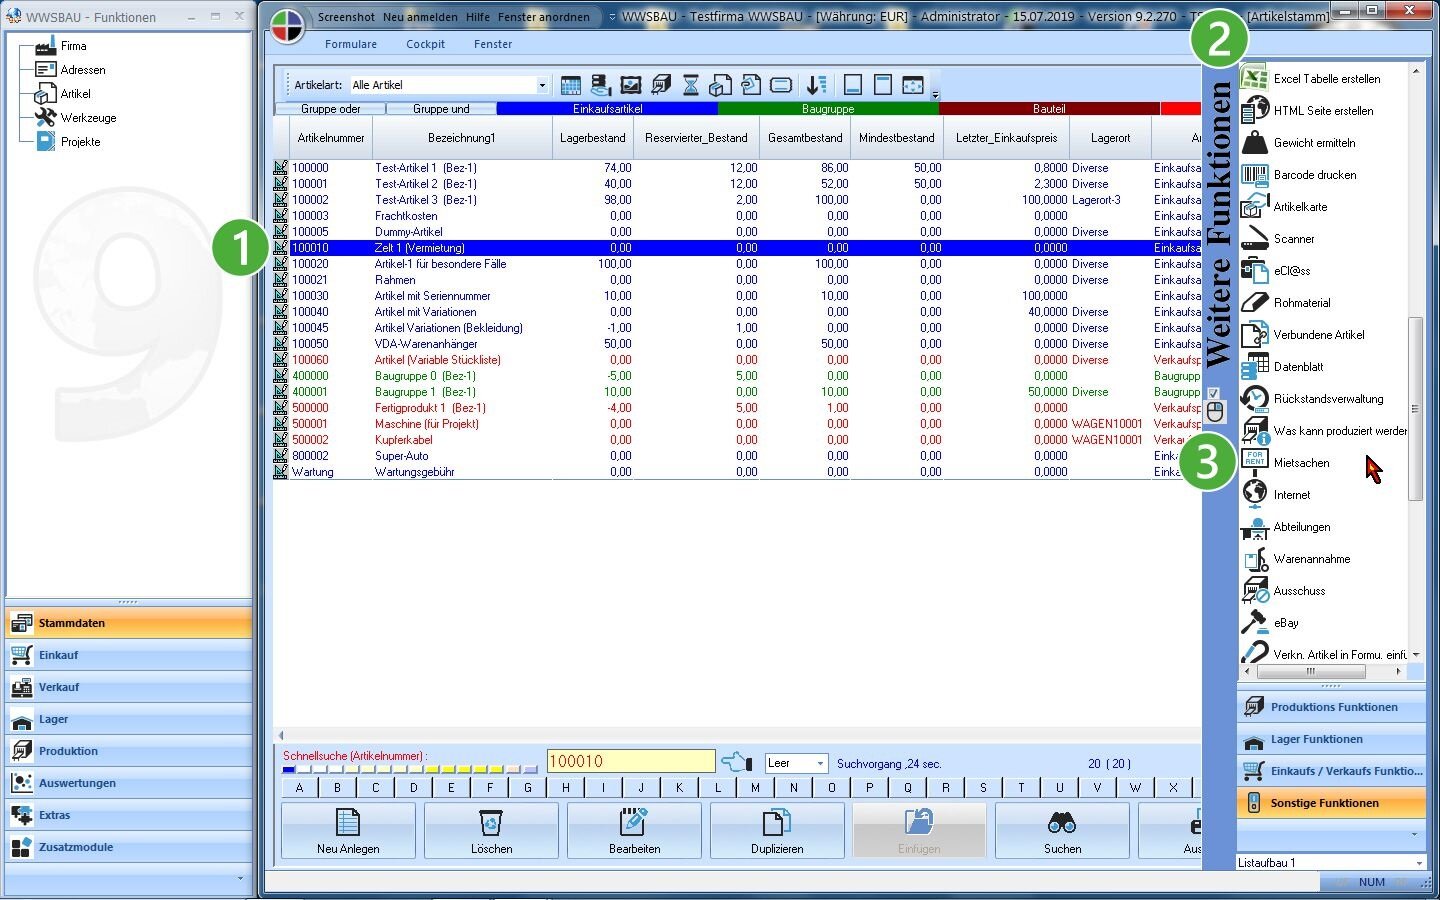This screenshot has height=900, width=1440.
Task: Expand right panel overflow chevron below Sonstige Funktionen
Action: click(x=1414, y=833)
